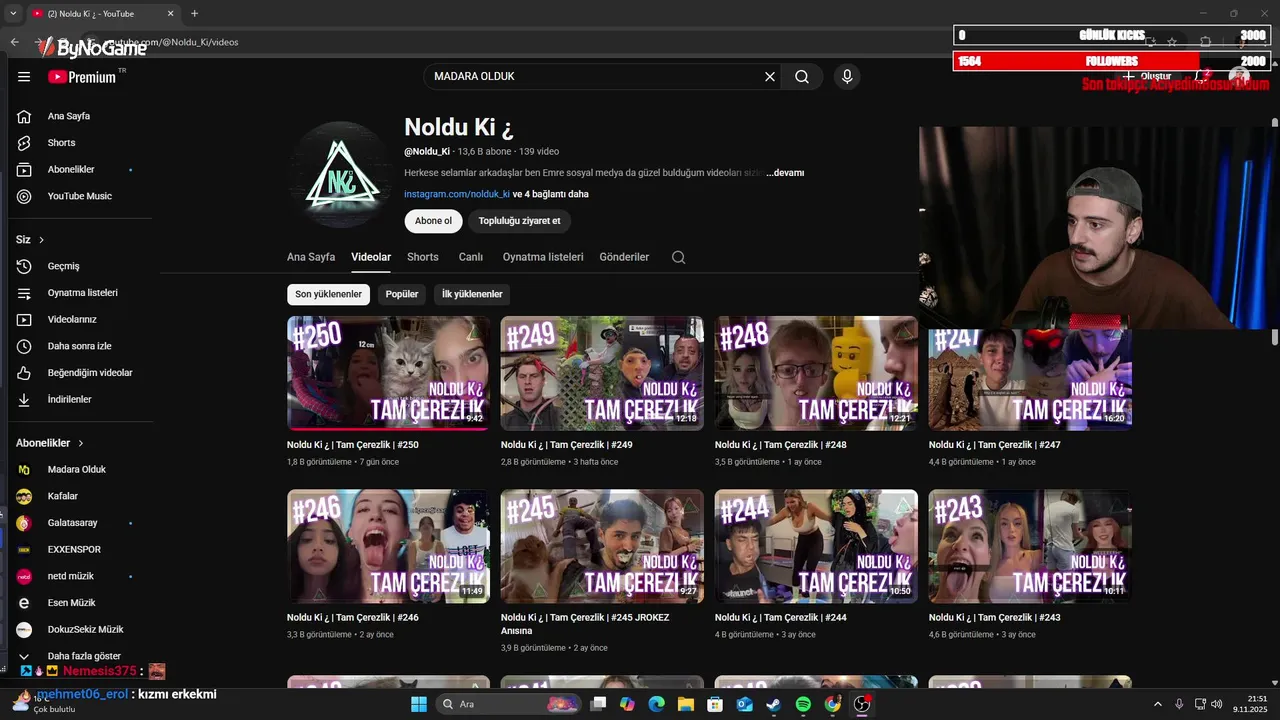Expand the channel description with ...devamı

(785, 173)
